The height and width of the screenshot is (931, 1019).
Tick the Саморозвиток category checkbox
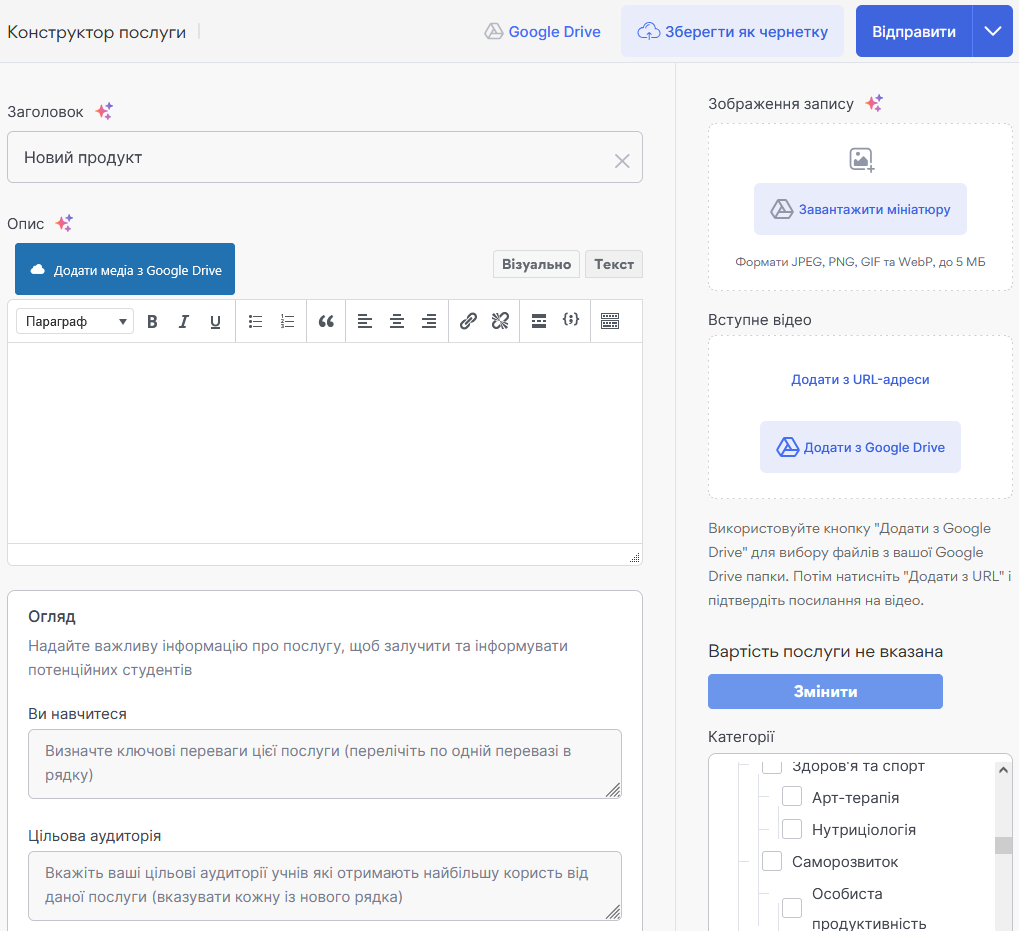click(772, 861)
